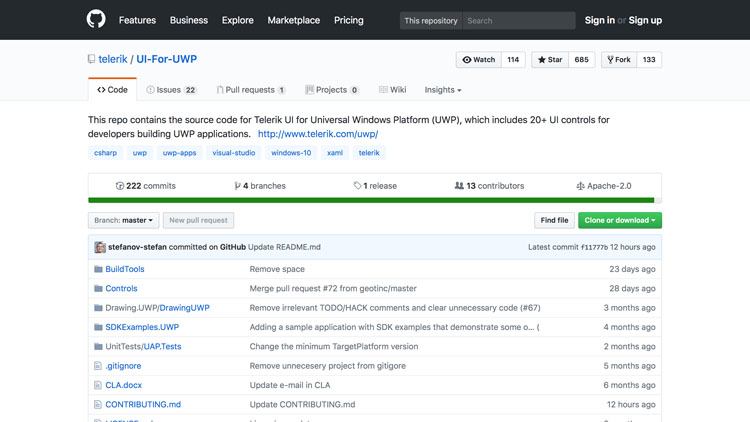Open the Branch: master dropdown
The image size is (750, 422).
click(123, 220)
